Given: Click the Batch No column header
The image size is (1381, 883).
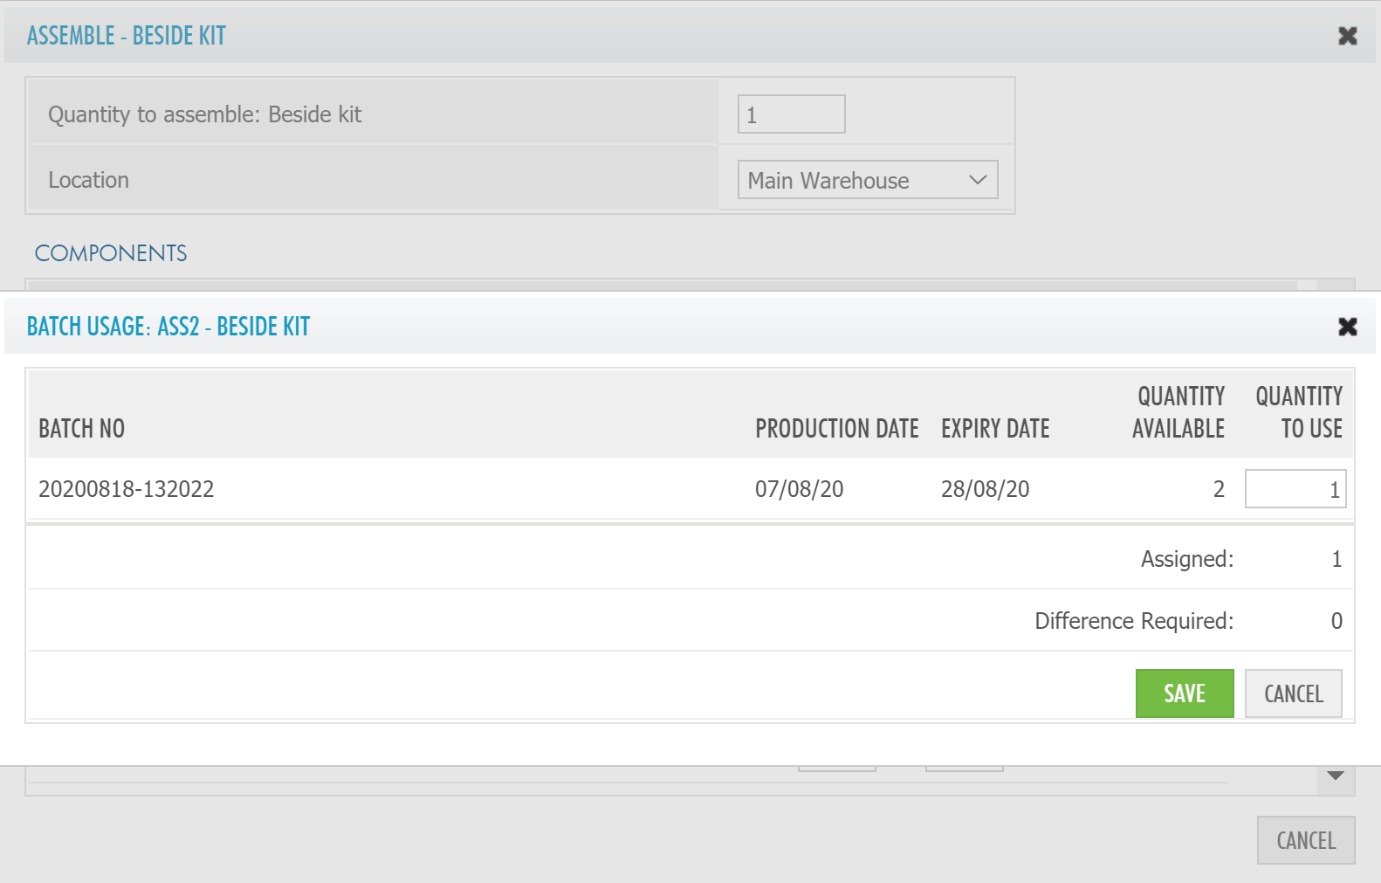Looking at the screenshot, I should pos(82,429).
